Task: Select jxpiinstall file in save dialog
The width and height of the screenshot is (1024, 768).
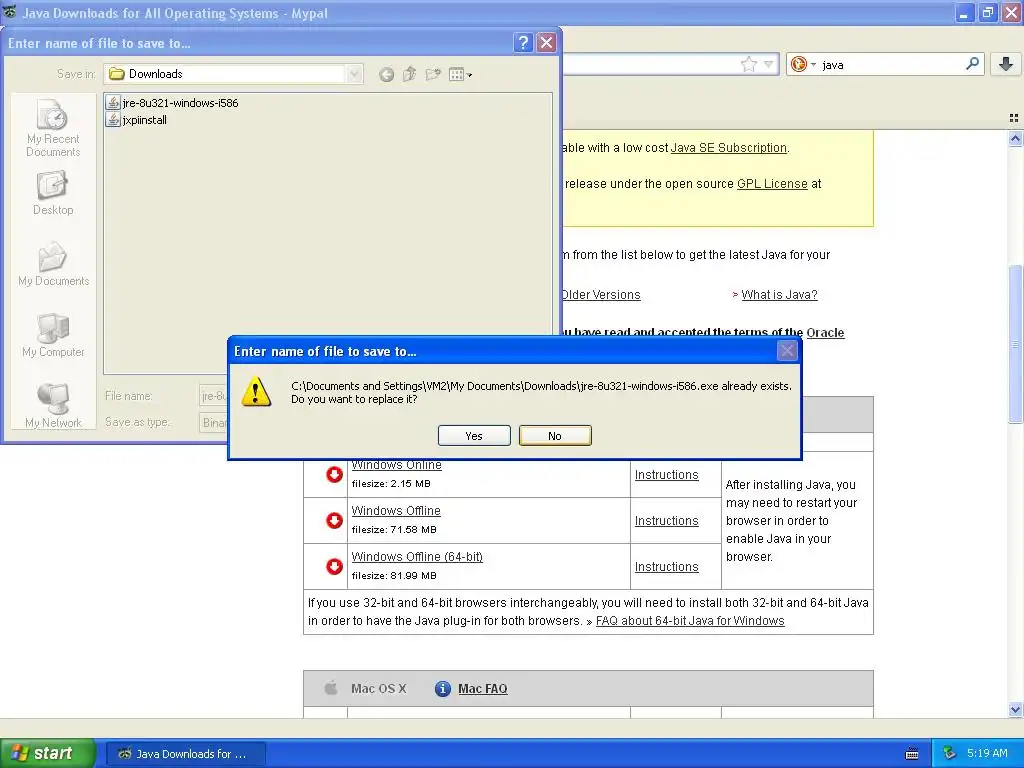Action: (137, 120)
